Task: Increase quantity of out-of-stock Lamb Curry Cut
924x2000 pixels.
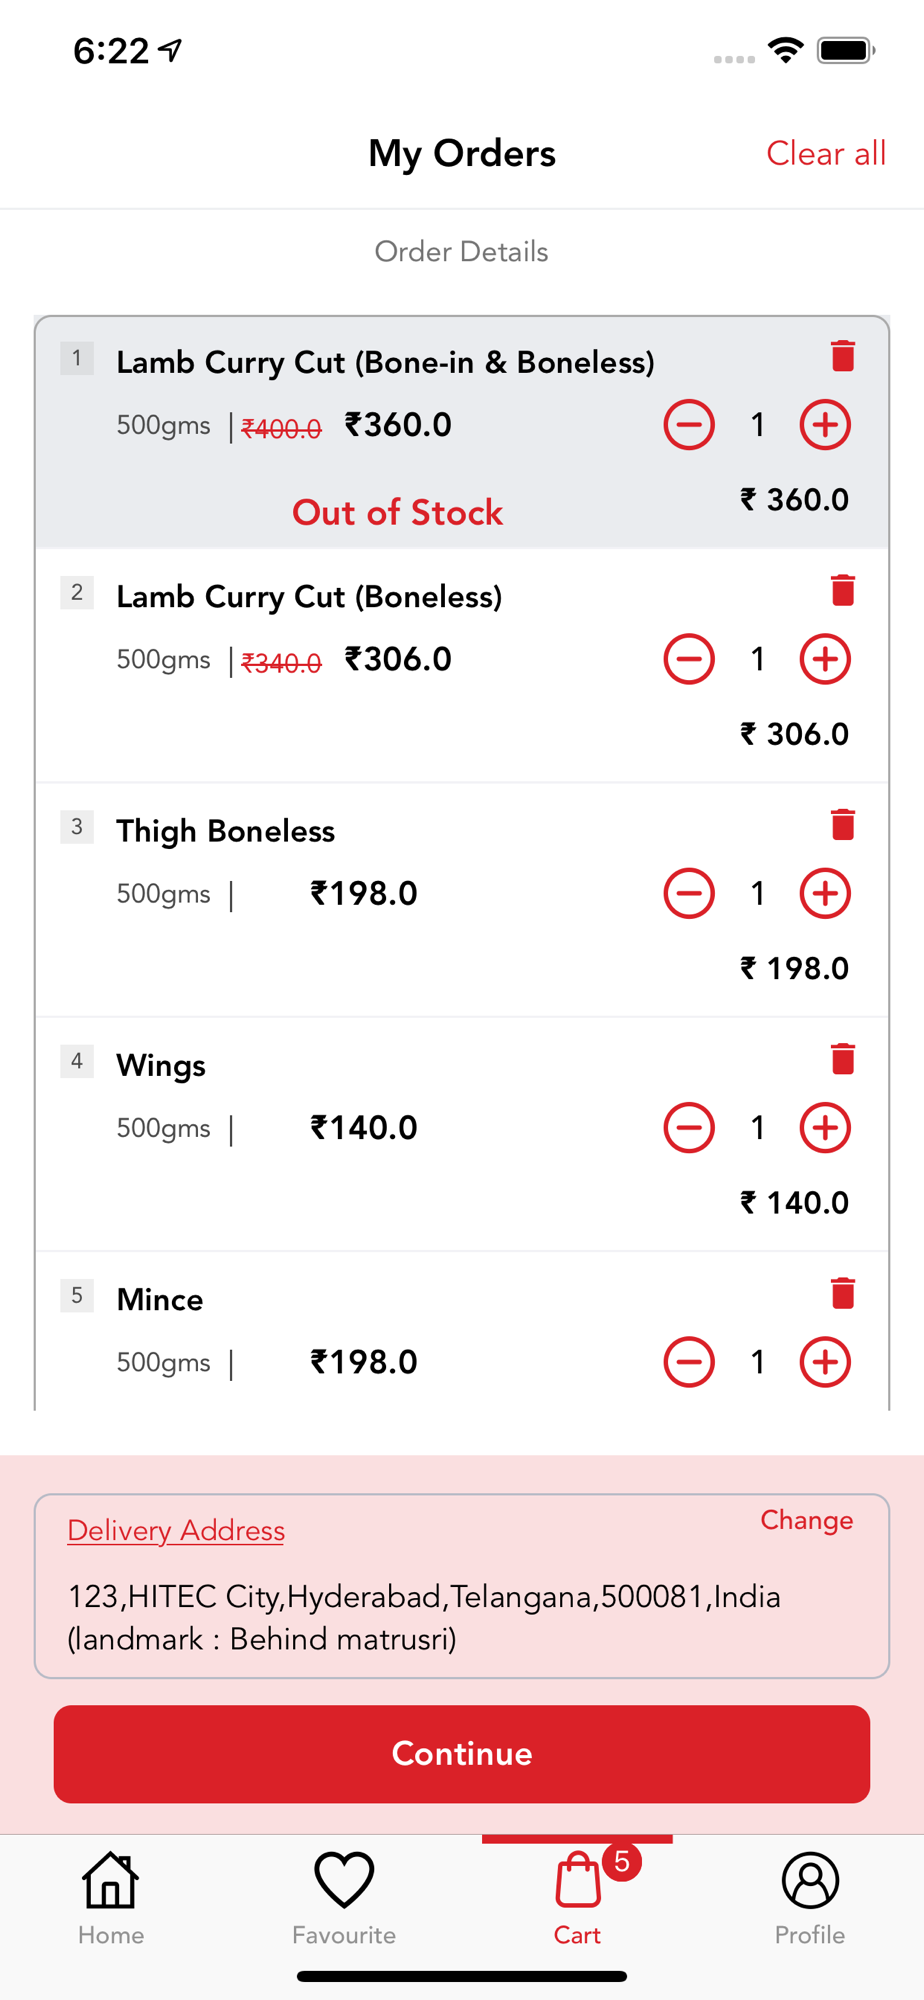Action: pos(825,425)
